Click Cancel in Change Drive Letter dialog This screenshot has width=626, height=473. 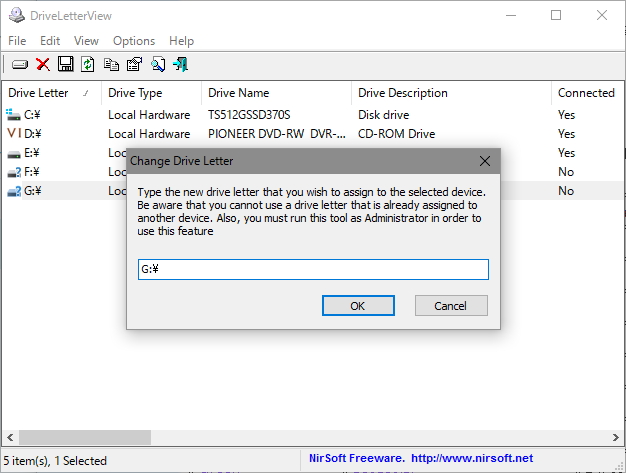coord(451,306)
